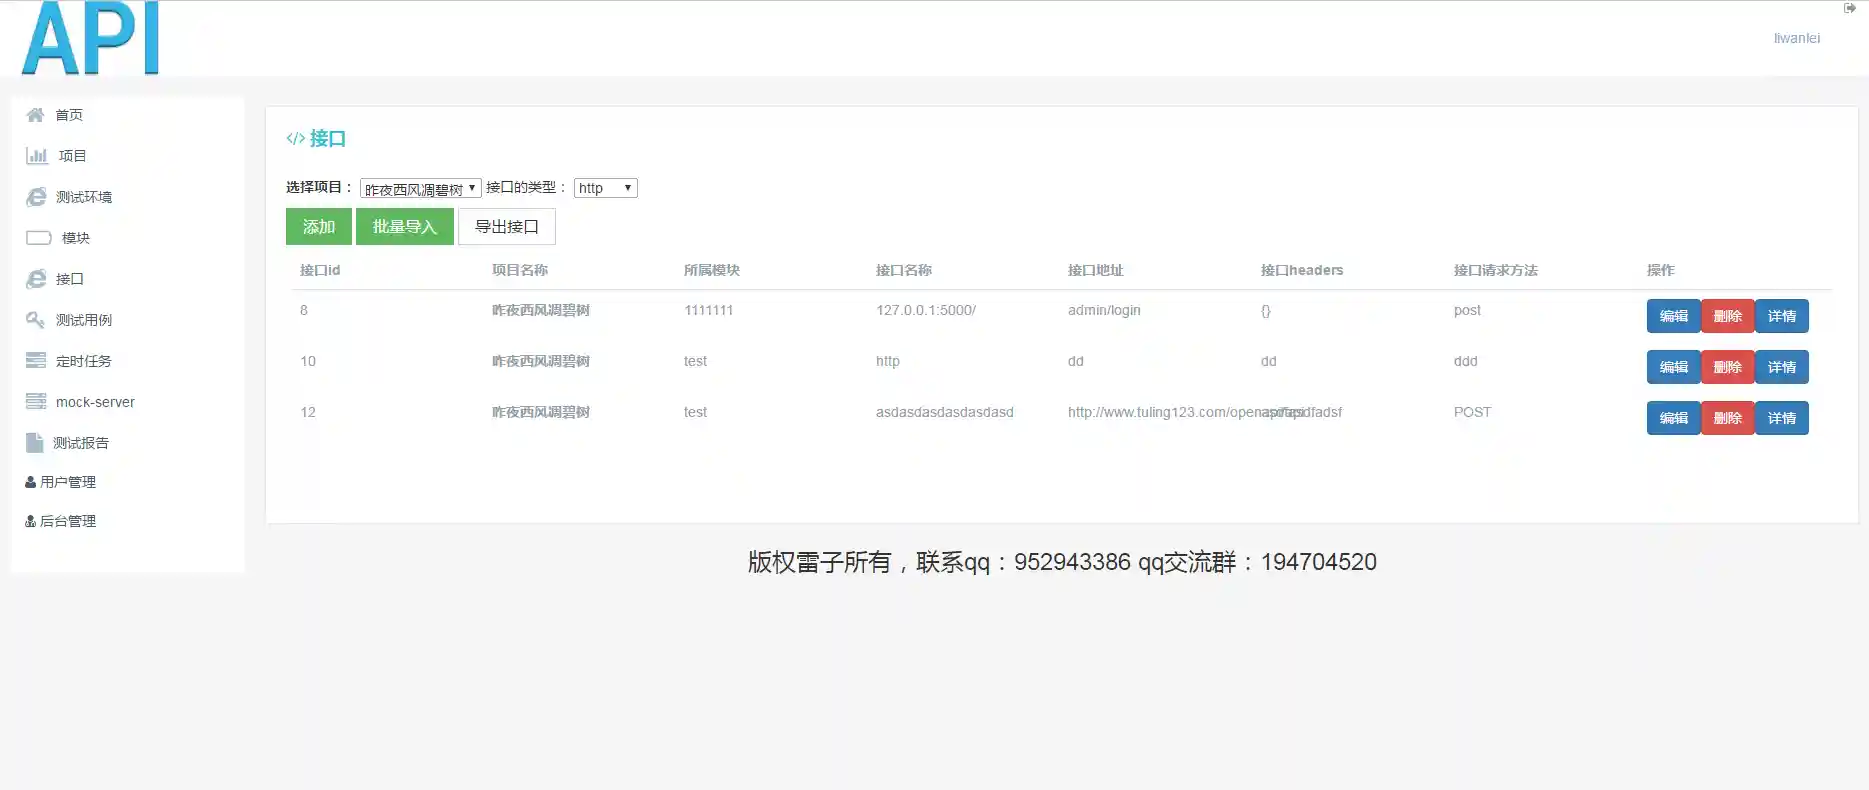Screen dimensions: 1869x790
Task: Click the logout icon at top right
Action: pos(1849,8)
